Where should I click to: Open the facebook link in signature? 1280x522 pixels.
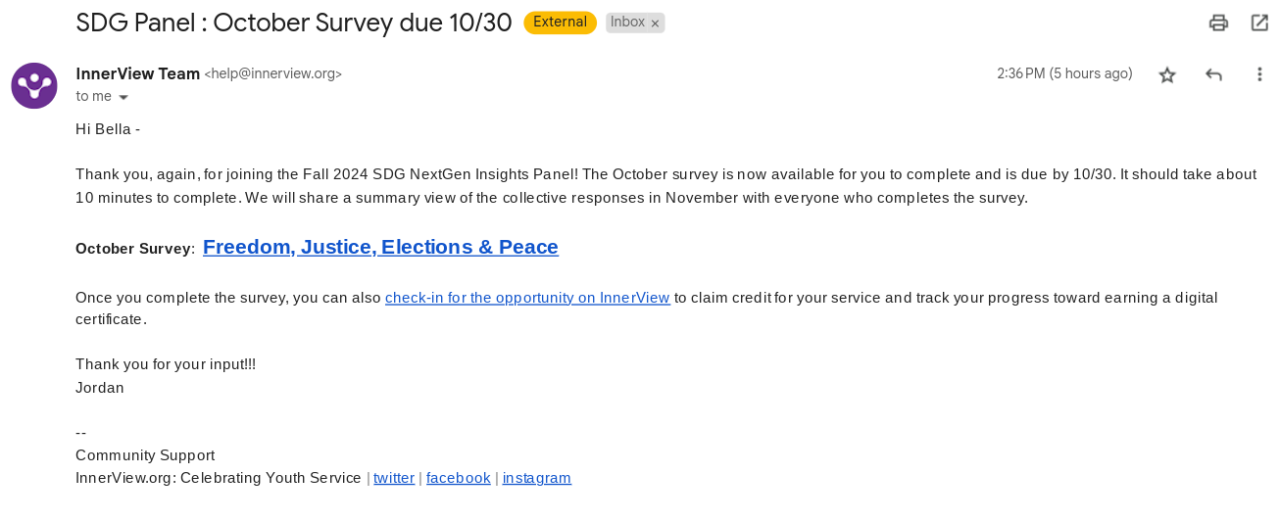pos(458,478)
